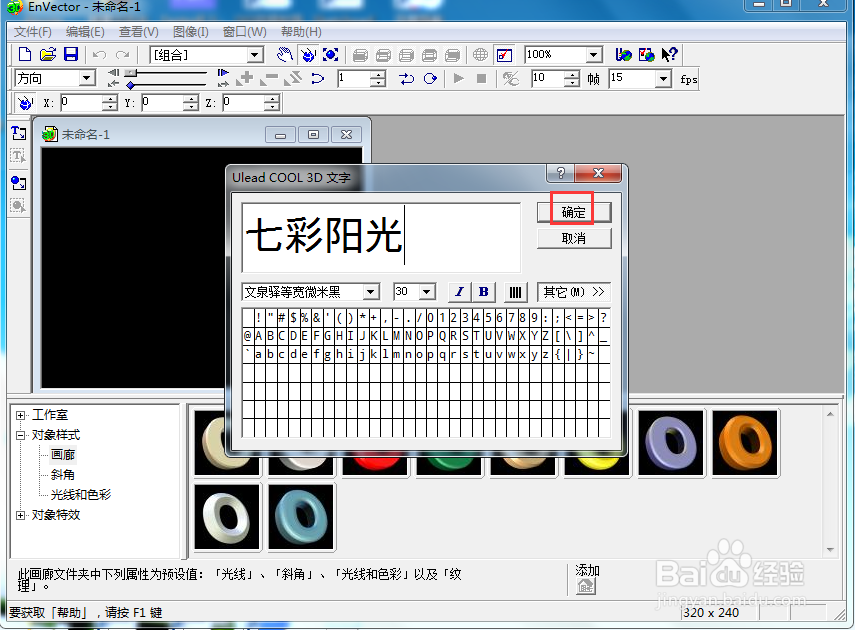Select 光线和色彩 in the tree
This screenshot has width=855, height=630.
[x=81, y=495]
